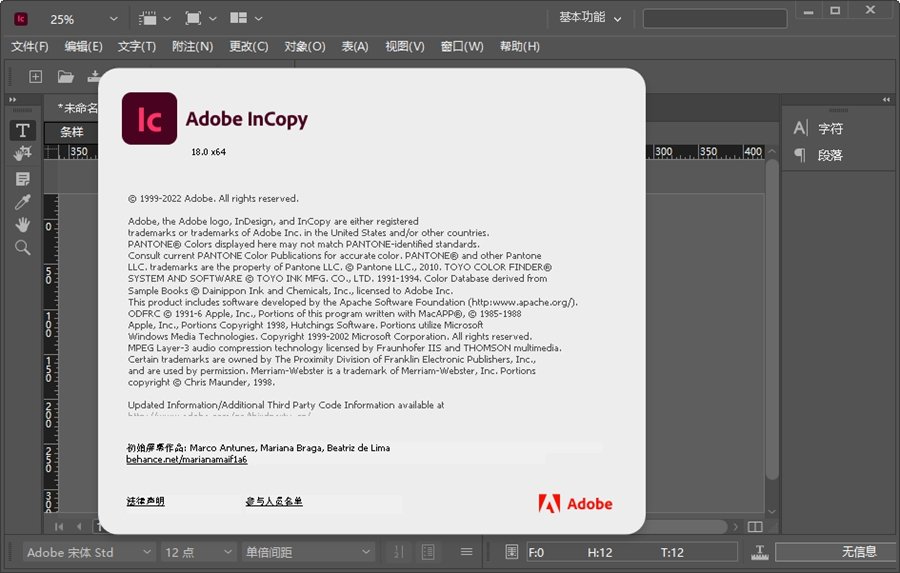Open the 更改(C) menu
Screen dimensions: 900x573
249,47
